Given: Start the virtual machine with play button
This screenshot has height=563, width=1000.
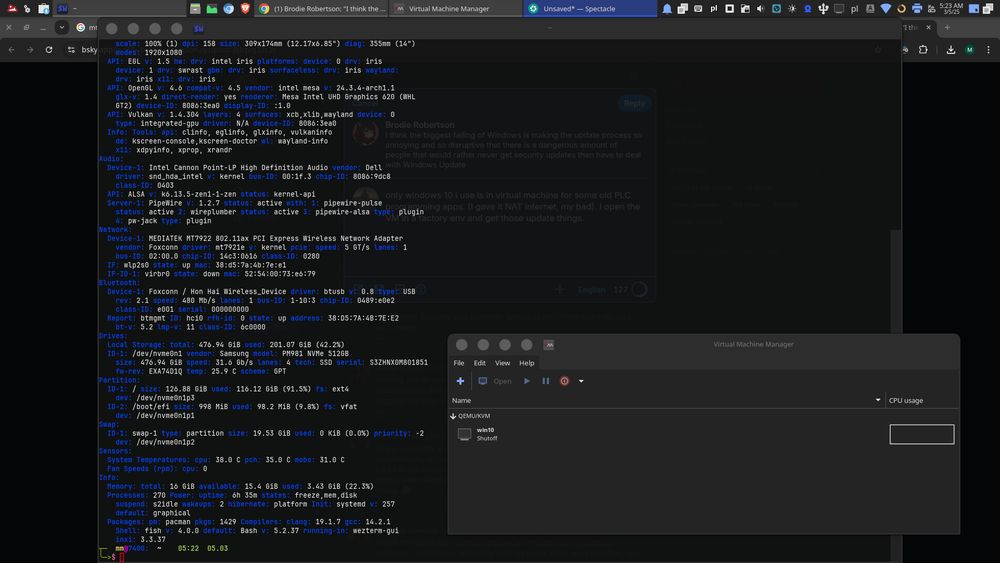Looking at the screenshot, I should tap(527, 381).
